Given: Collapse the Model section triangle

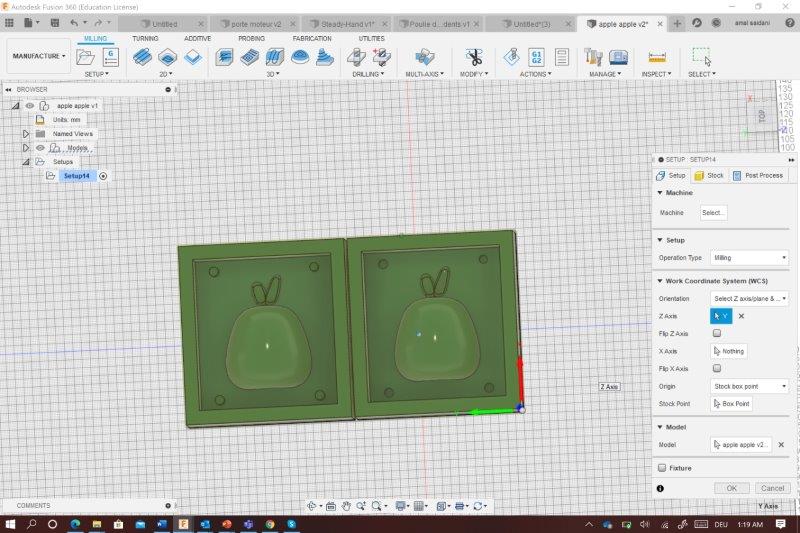Looking at the screenshot, I should click(x=660, y=427).
